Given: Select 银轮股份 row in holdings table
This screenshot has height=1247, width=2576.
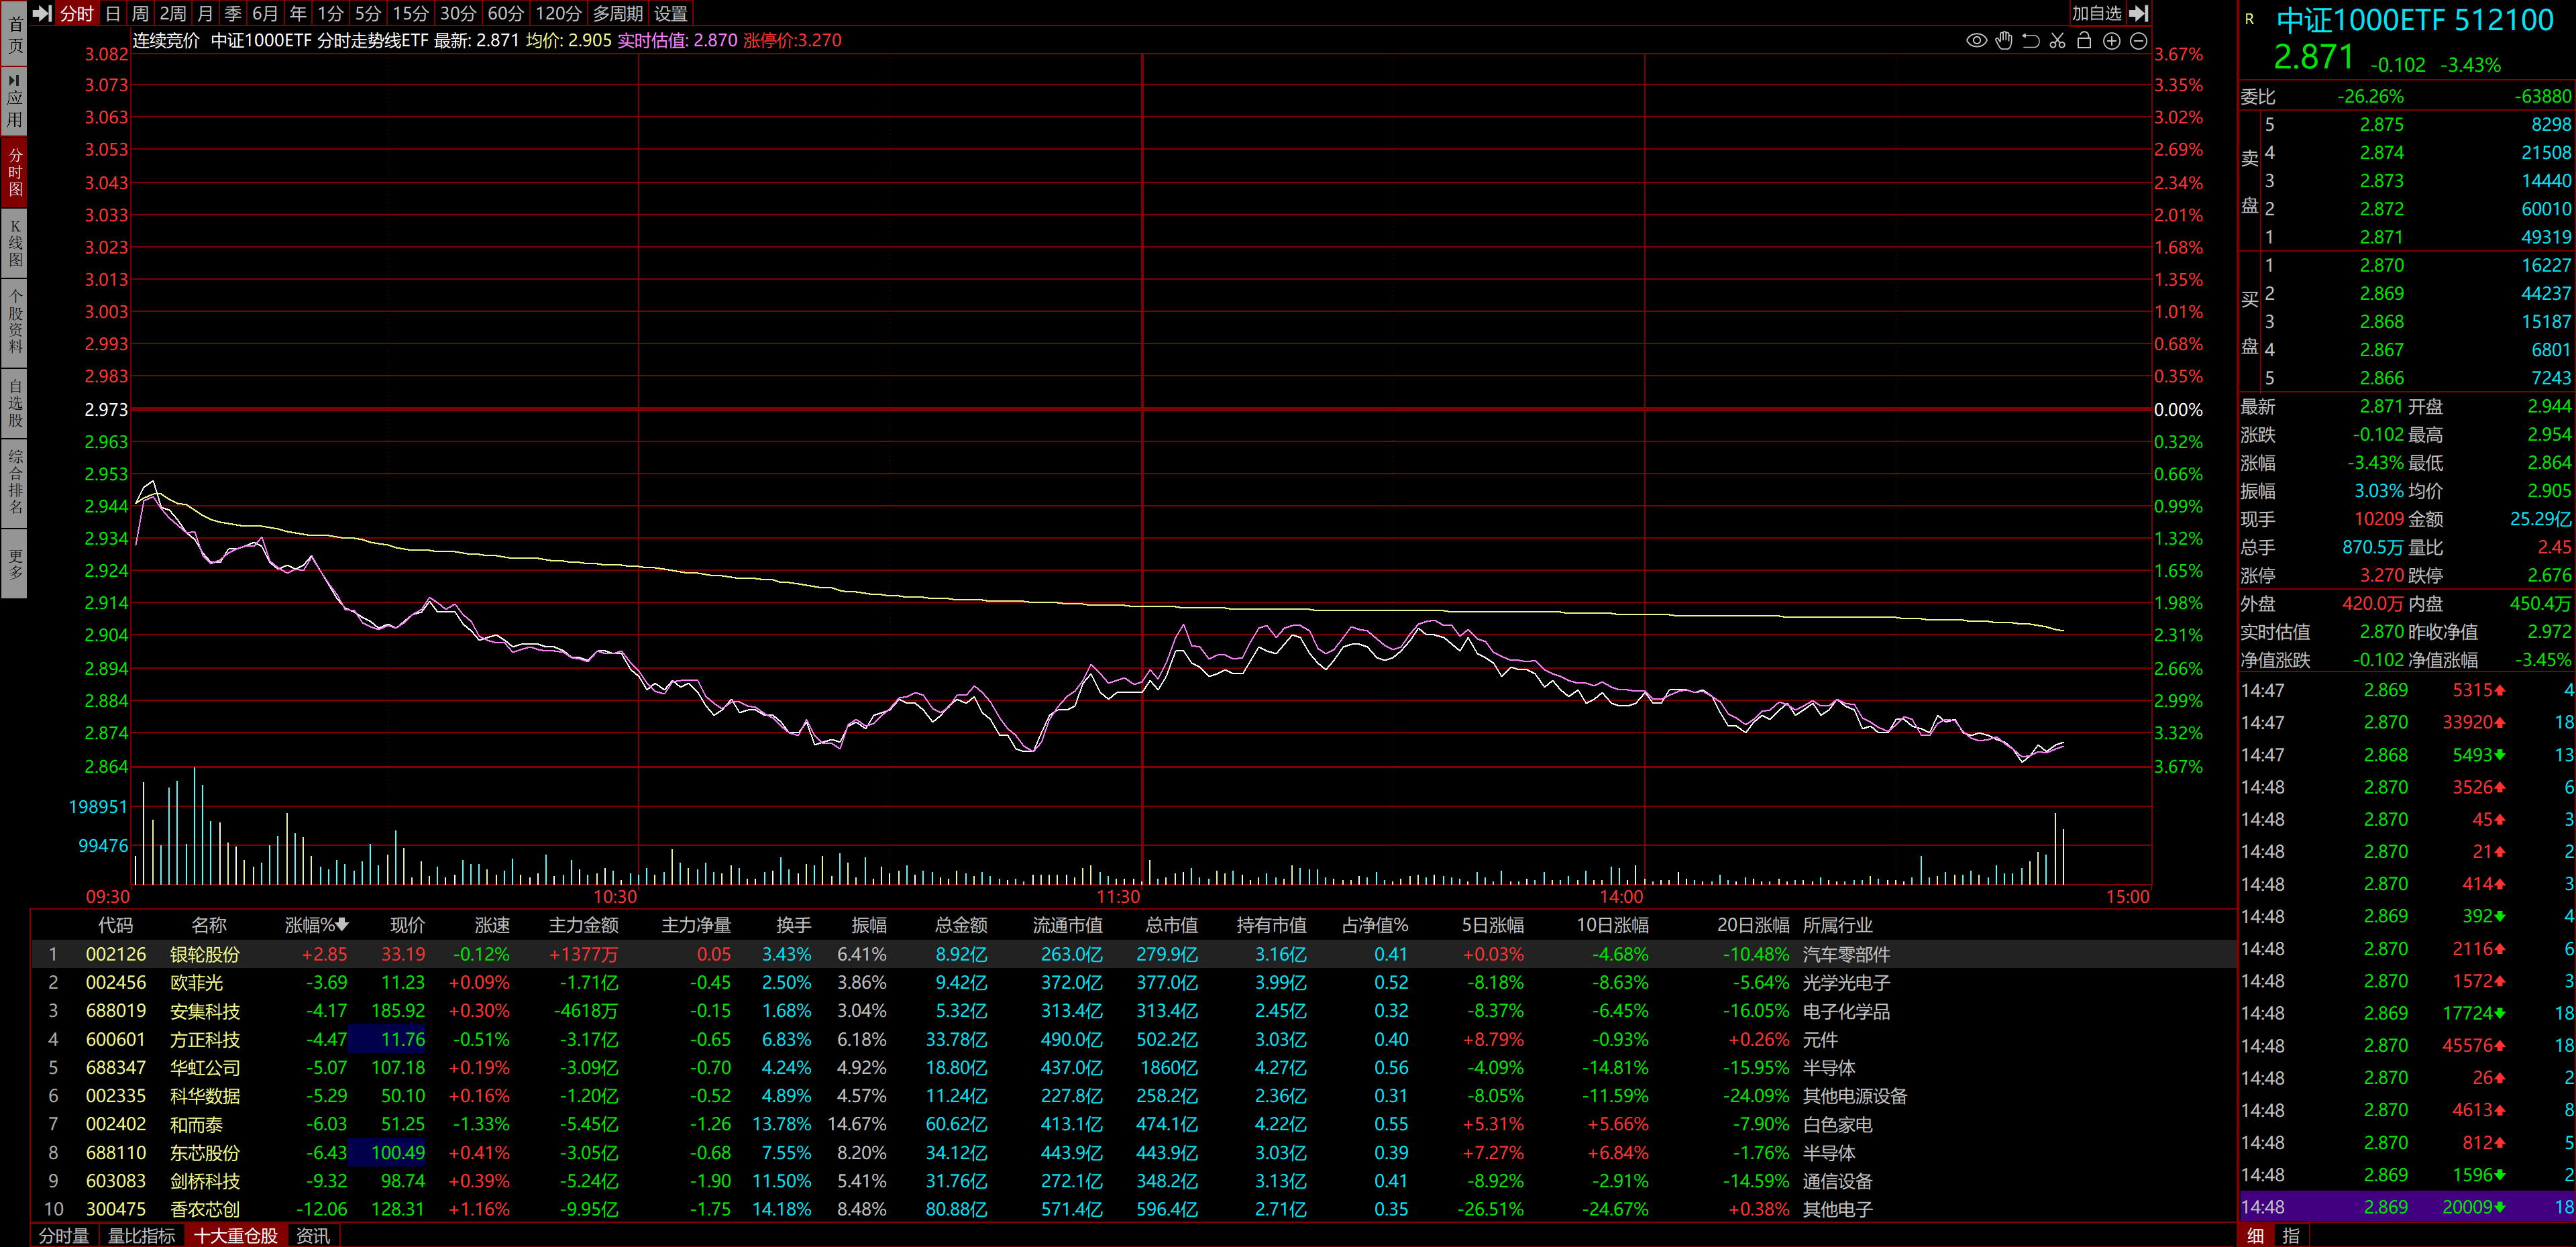Looking at the screenshot, I should (x=205, y=955).
